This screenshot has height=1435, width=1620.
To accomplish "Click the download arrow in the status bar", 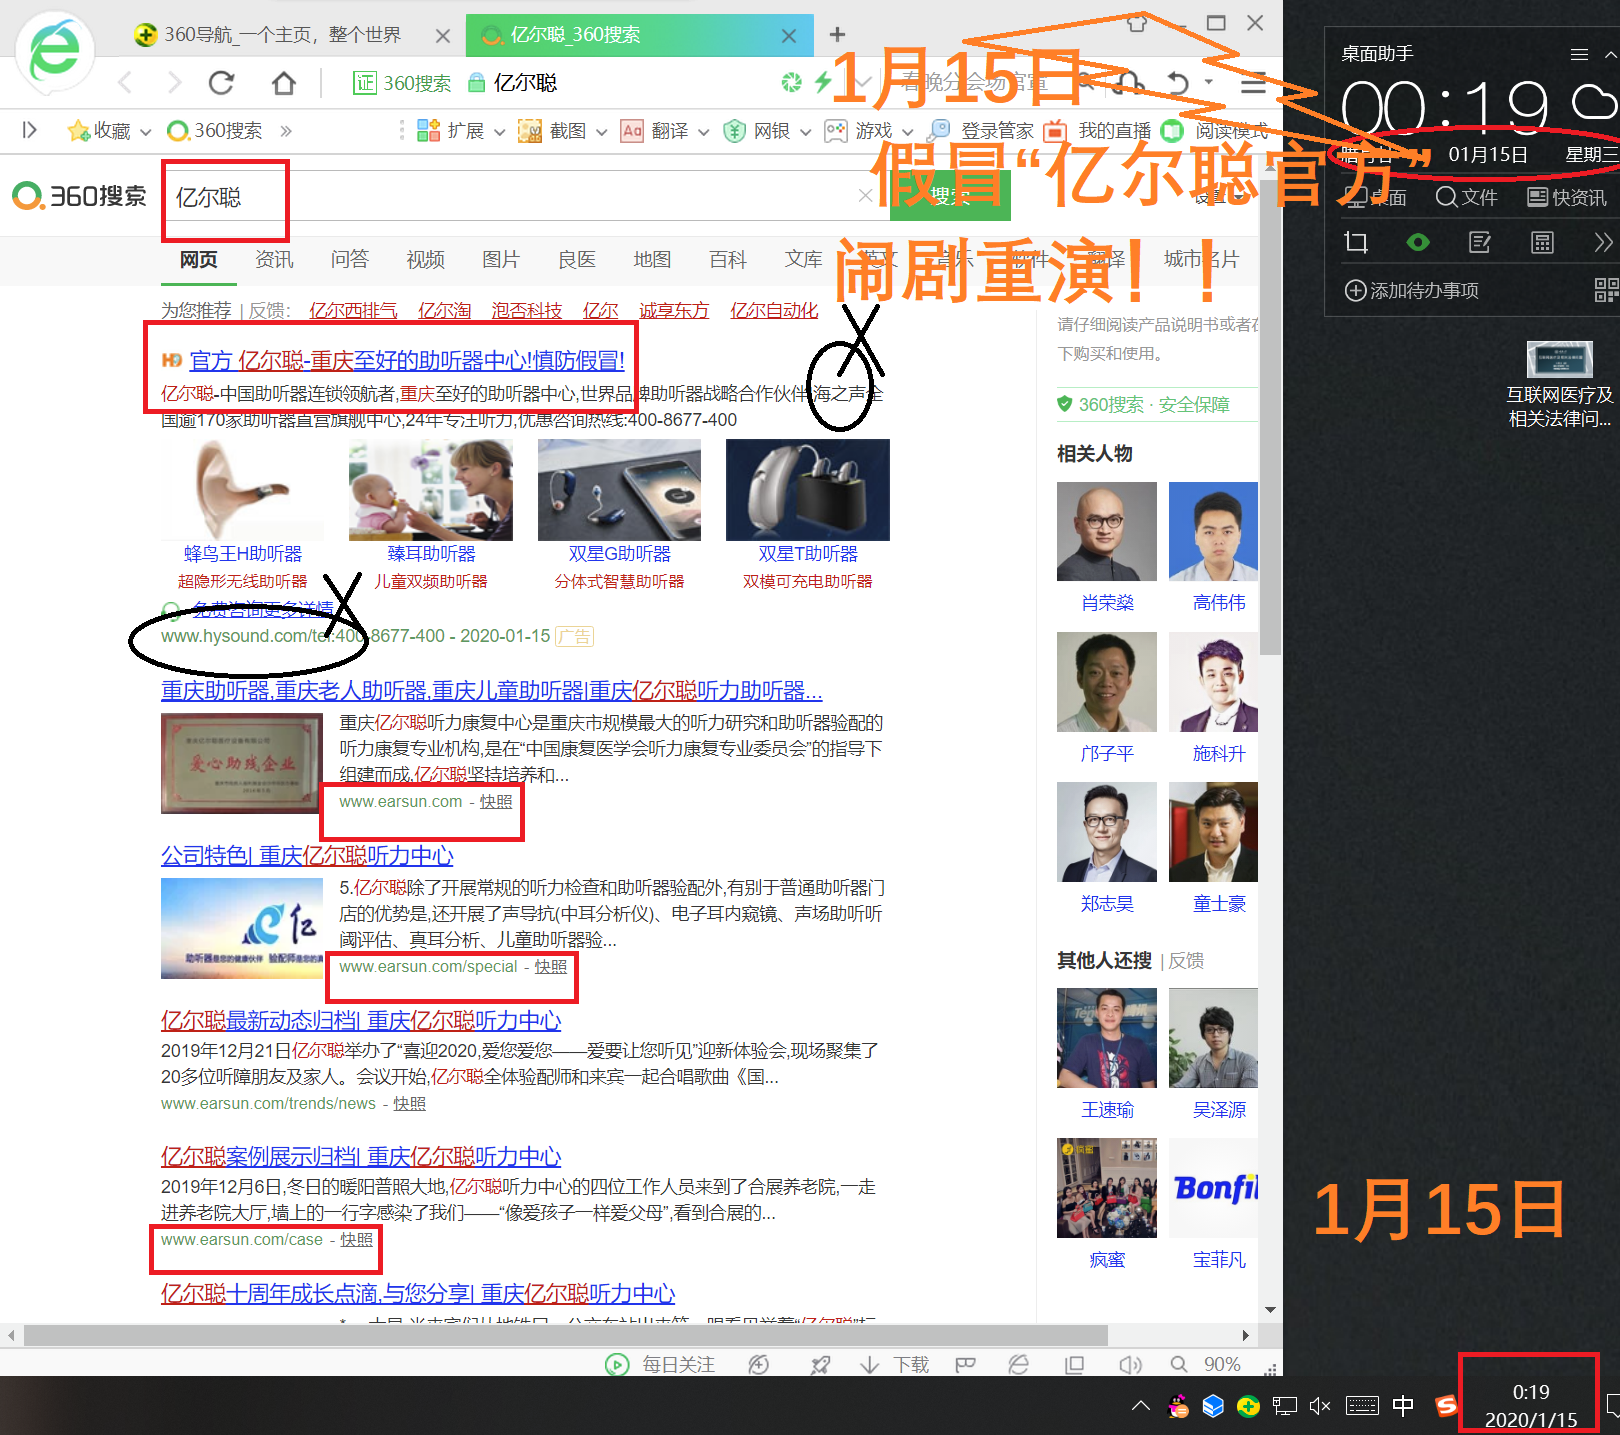I will [x=869, y=1365].
